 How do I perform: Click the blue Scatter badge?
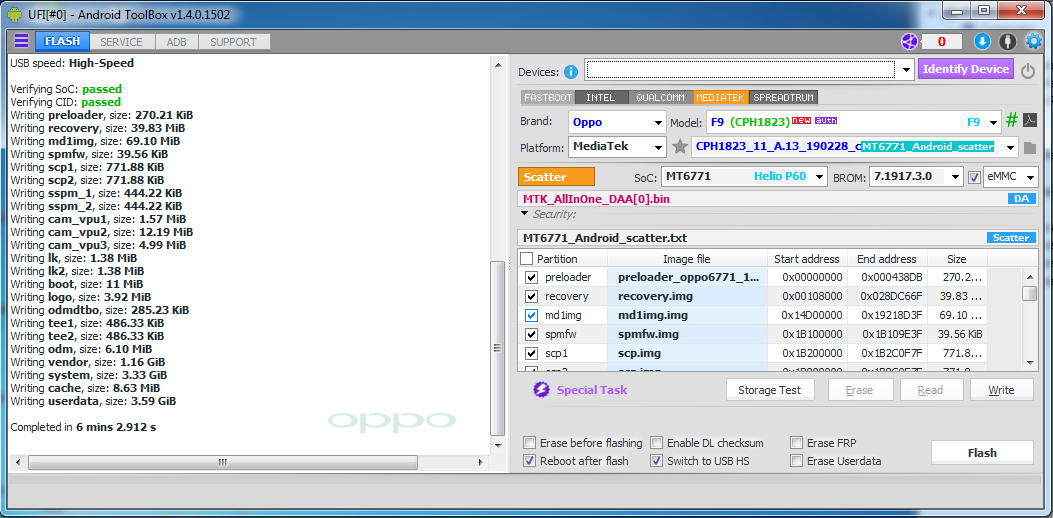click(x=1011, y=238)
